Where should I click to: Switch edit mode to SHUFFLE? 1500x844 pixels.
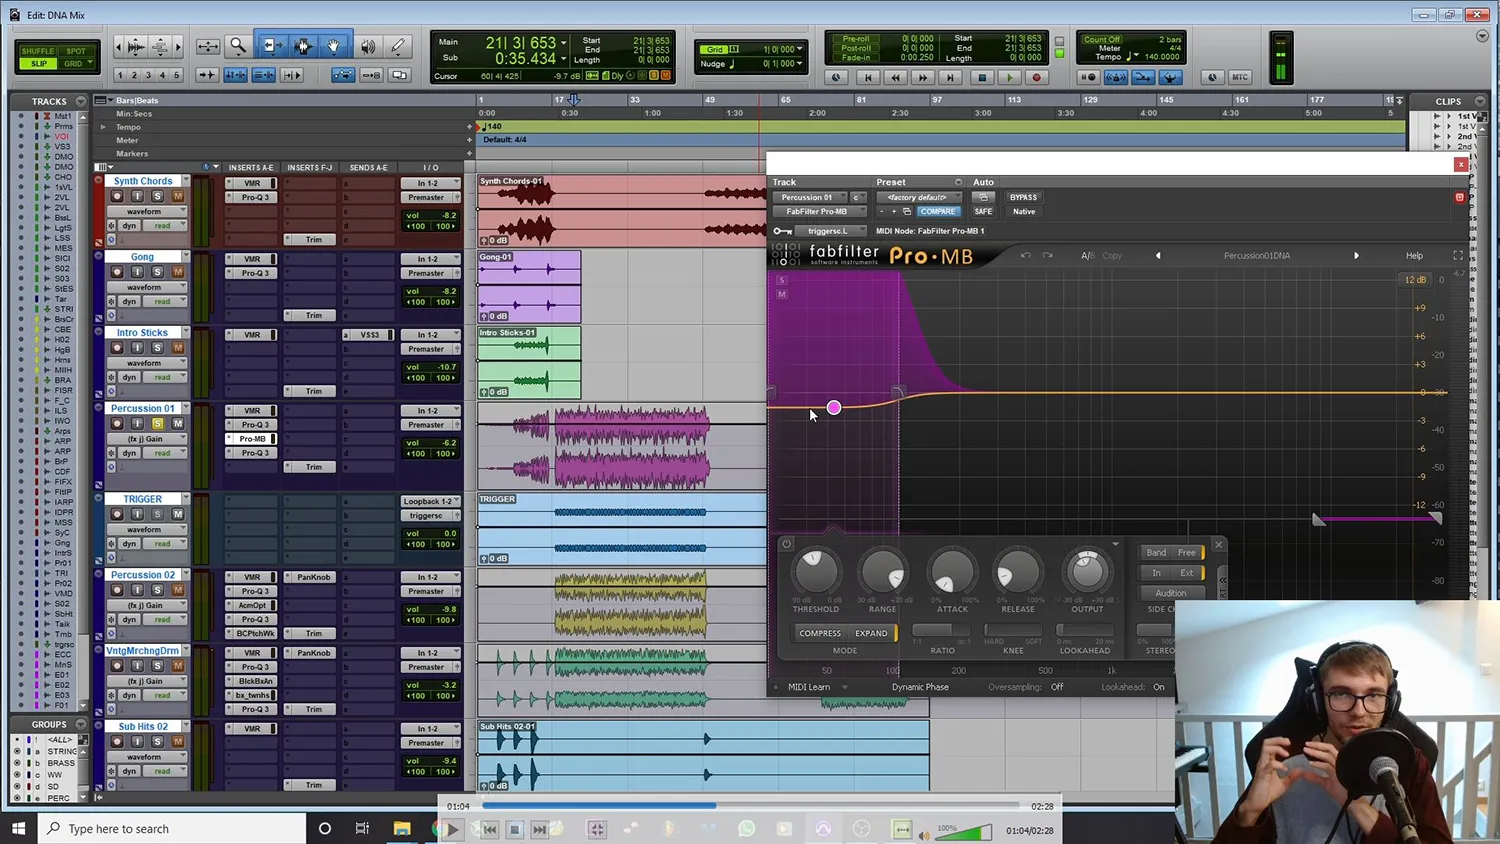pyautogui.click(x=37, y=48)
